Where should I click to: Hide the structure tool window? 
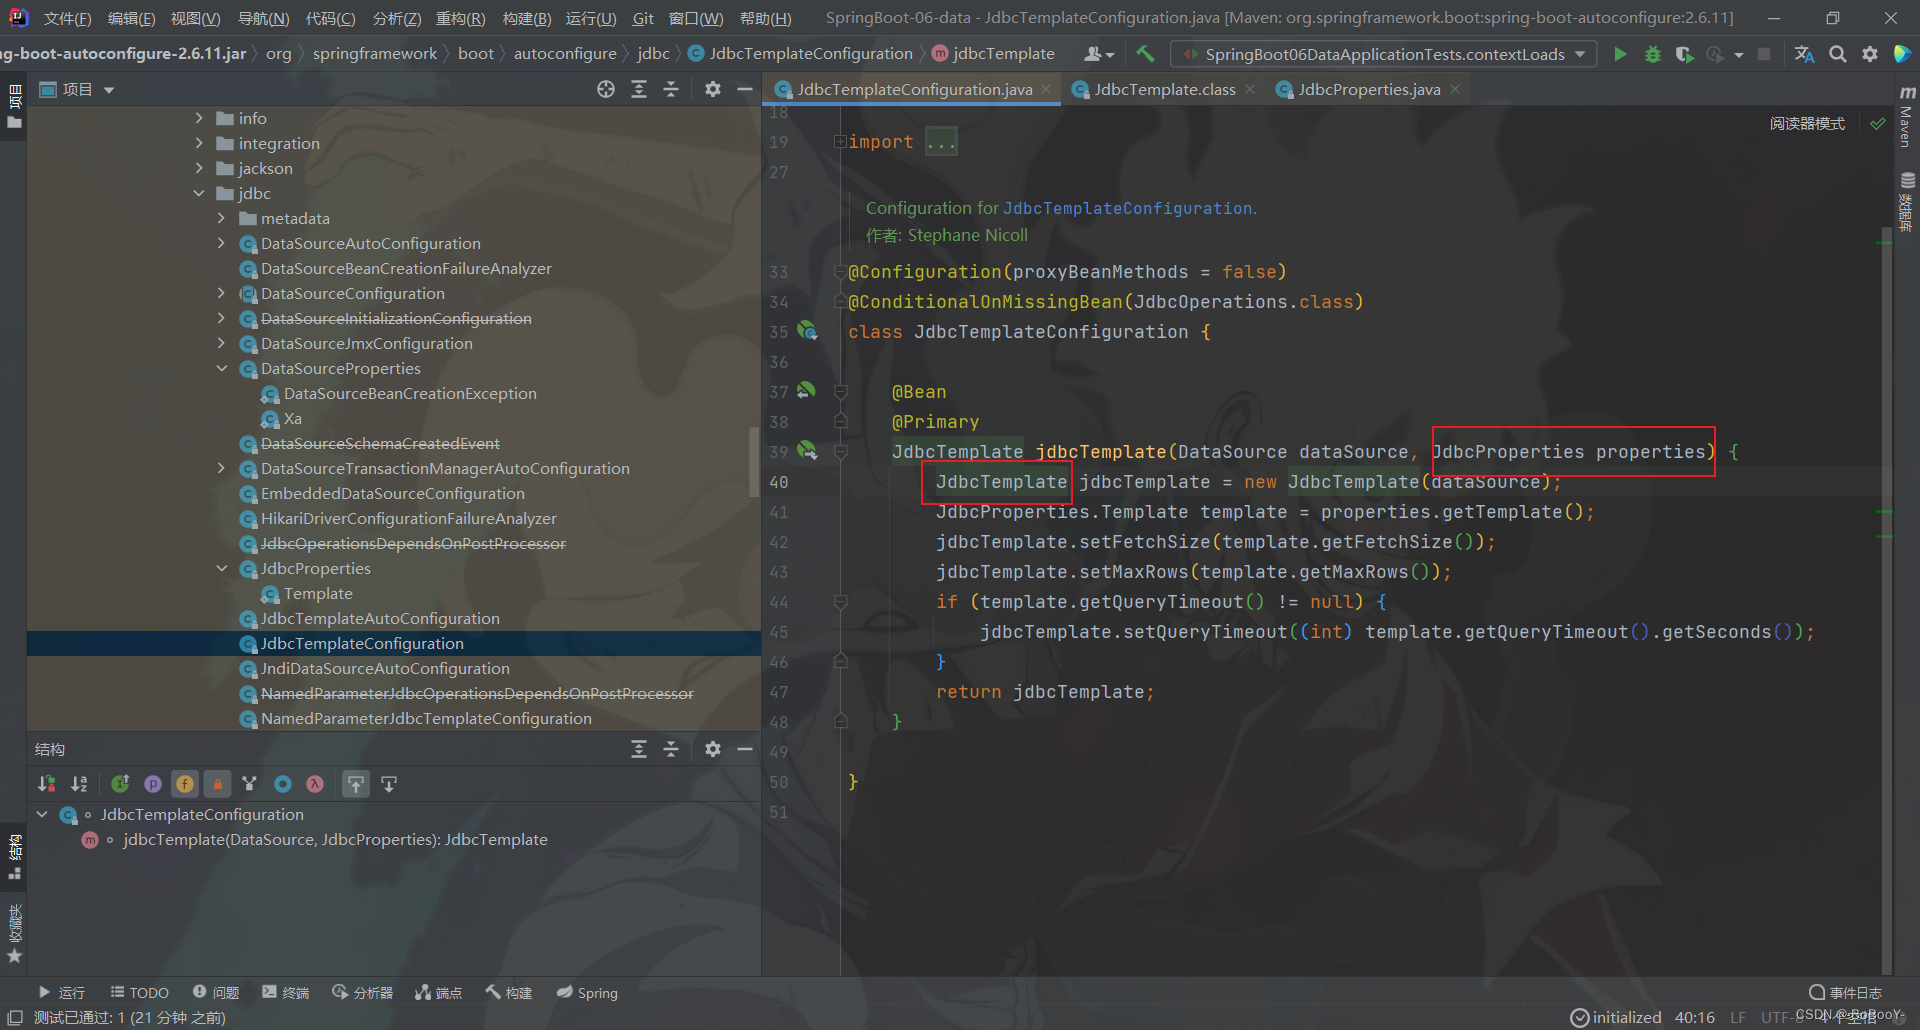[x=744, y=749]
